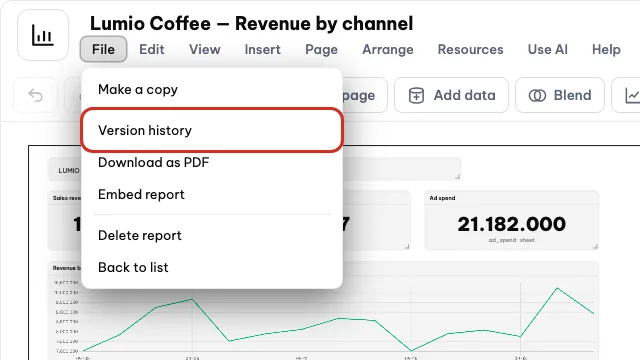Open the File menu
The image size is (640, 360).
point(103,49)
